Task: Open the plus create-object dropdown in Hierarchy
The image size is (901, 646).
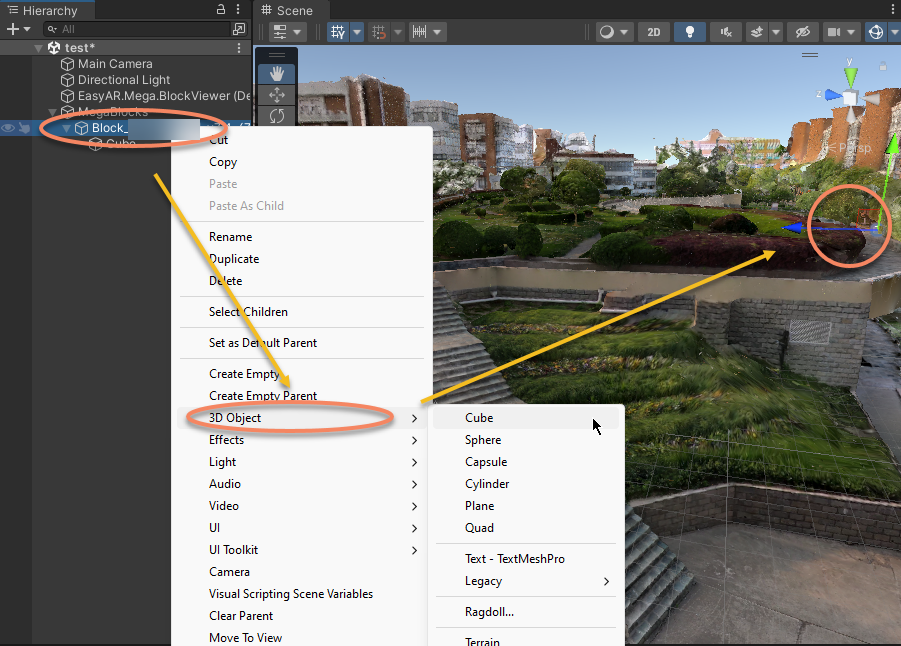Action: click(18, 29)
